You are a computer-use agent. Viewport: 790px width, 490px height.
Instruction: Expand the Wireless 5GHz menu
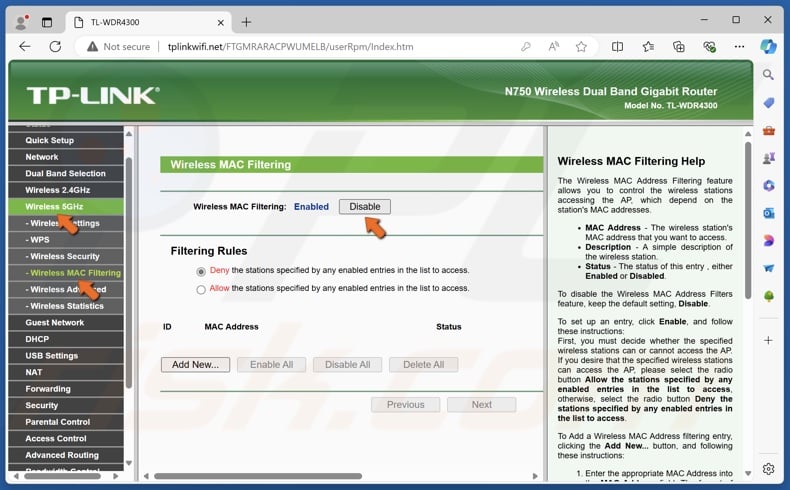coord(54,206)
